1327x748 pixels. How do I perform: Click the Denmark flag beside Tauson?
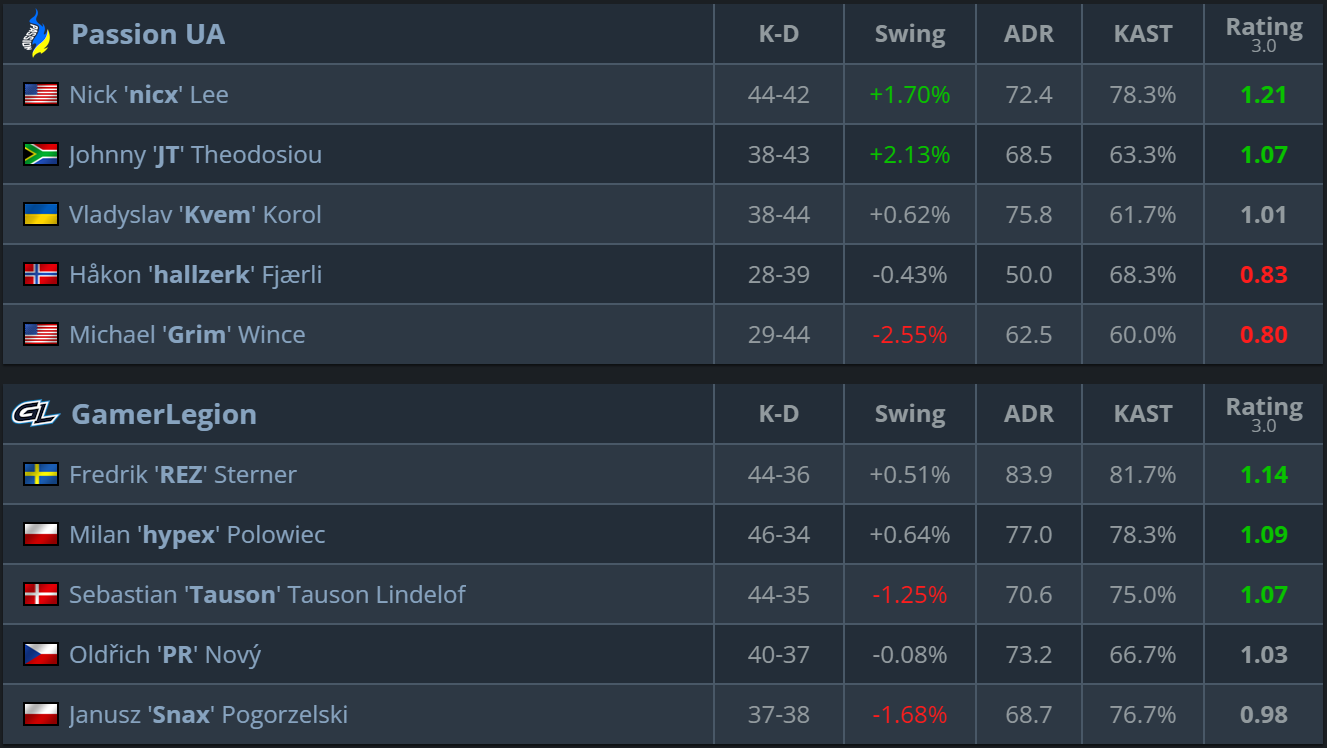coord(41,594)
